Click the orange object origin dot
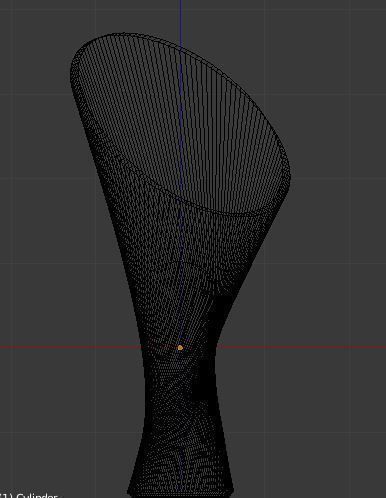 (x=180, y=348)
